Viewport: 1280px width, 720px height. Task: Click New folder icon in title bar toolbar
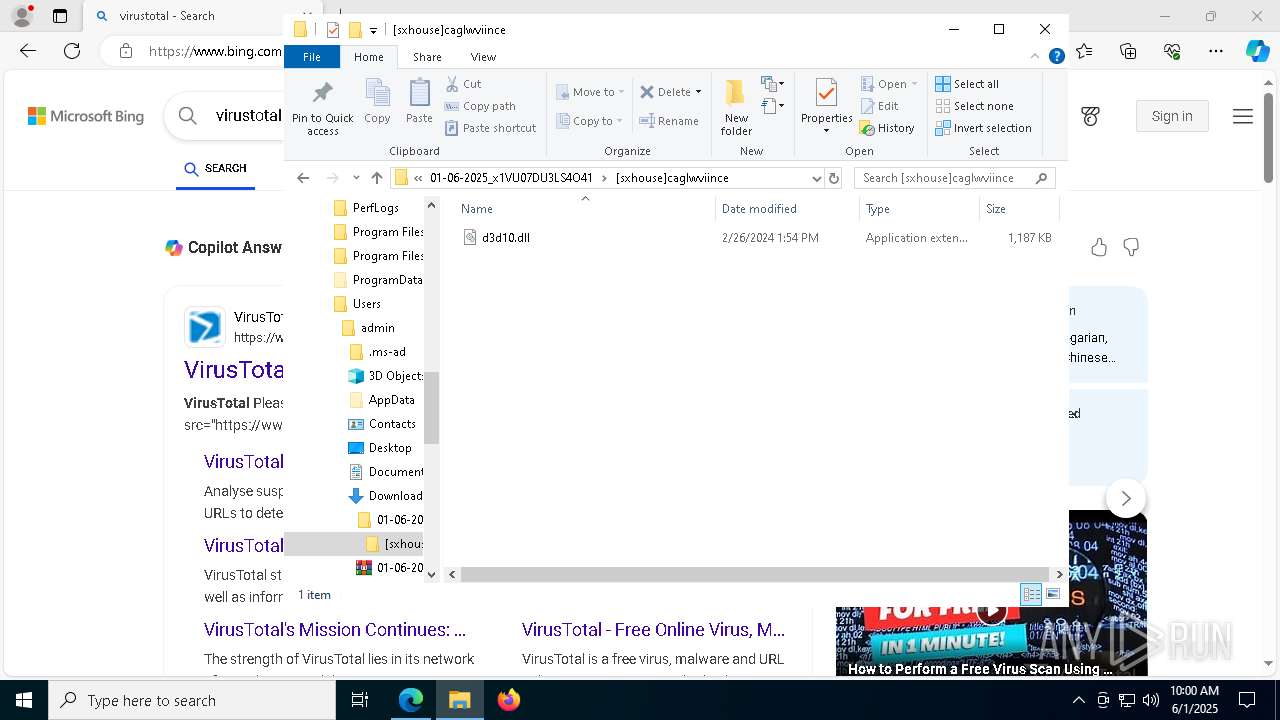[x=355, y=30]
